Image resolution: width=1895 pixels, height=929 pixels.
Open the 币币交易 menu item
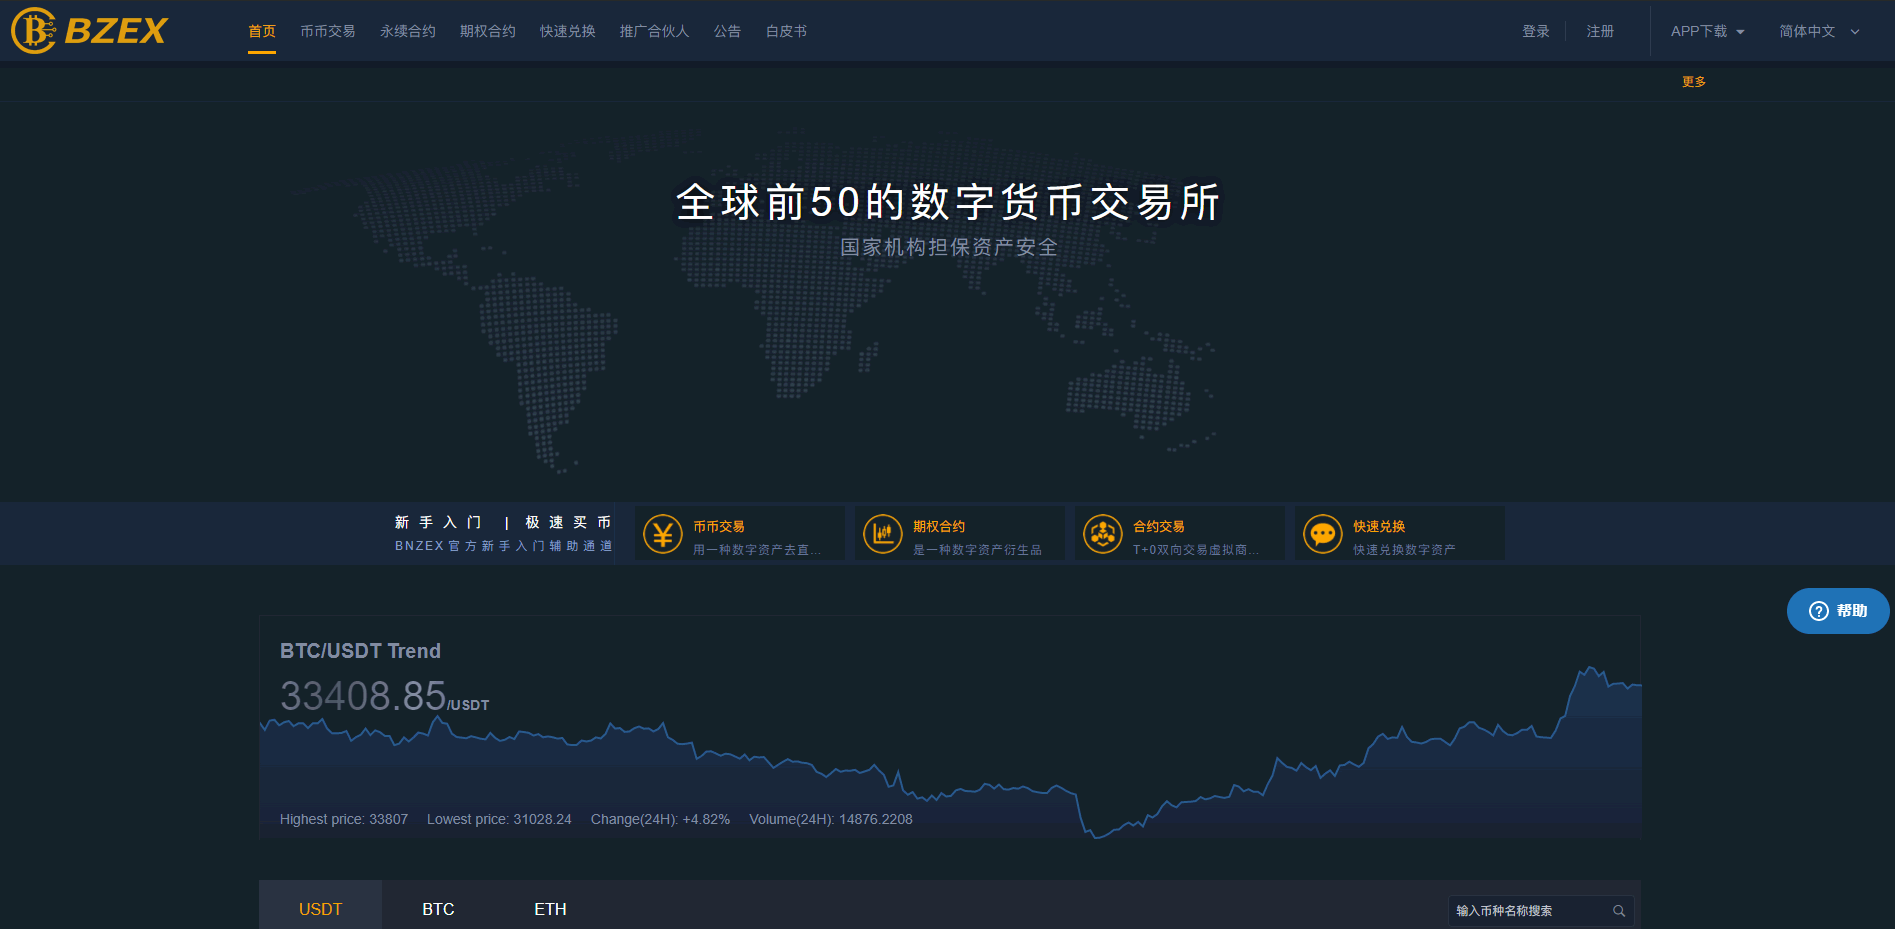[328, 32]
